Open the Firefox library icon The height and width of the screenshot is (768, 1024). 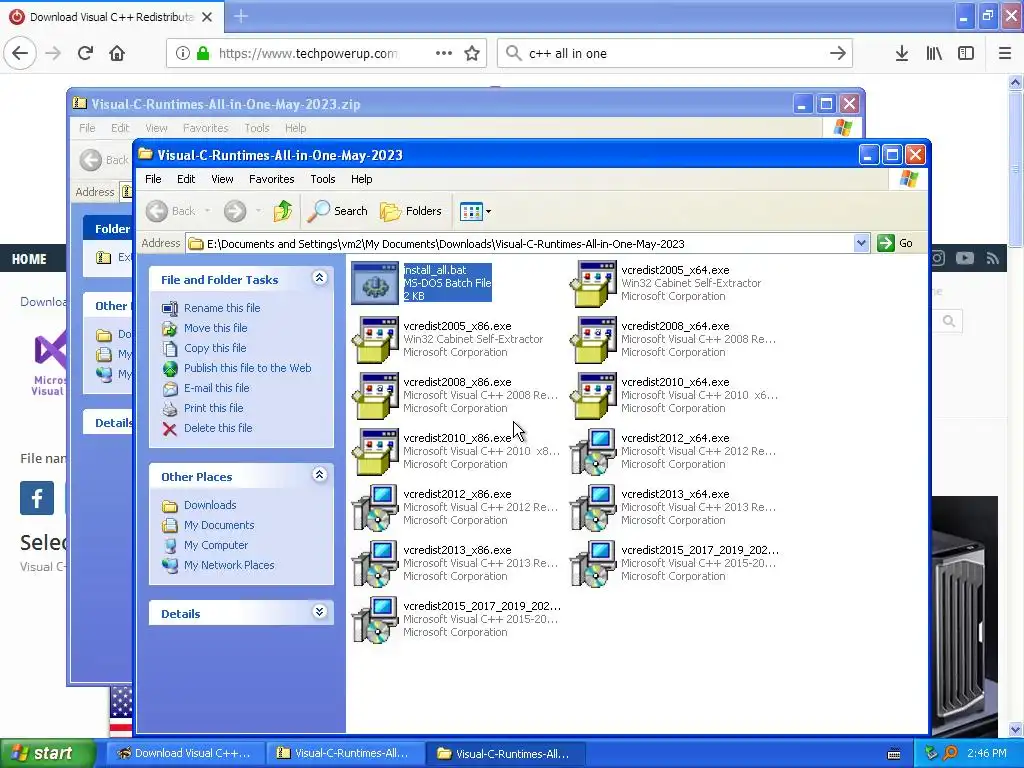[934, 53]
